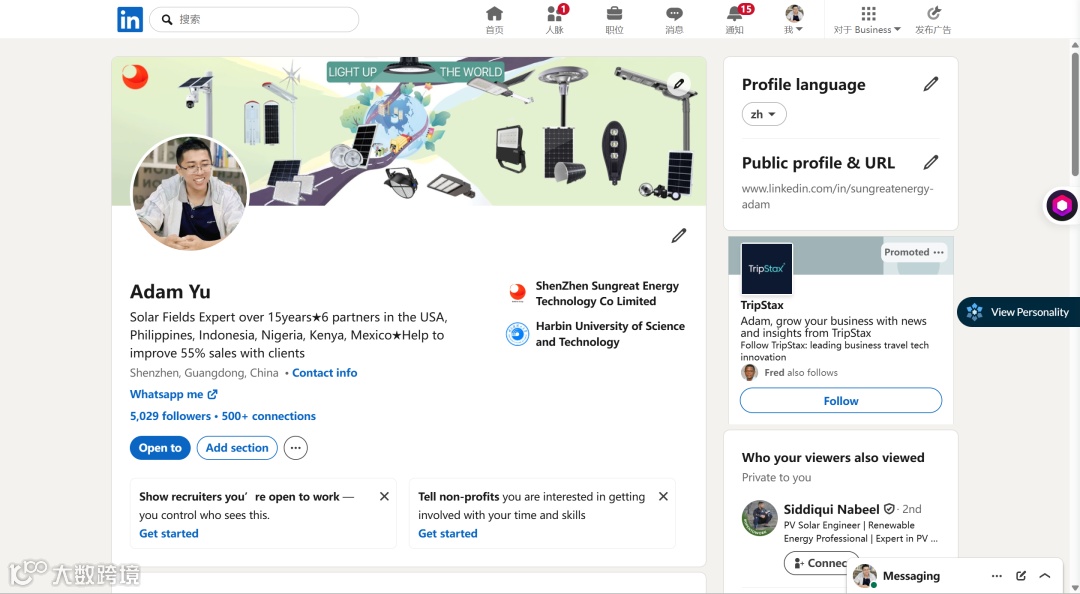The image size is (1080, 594).
Task: Open Harbin University of Science link
Action: (596, 334)
